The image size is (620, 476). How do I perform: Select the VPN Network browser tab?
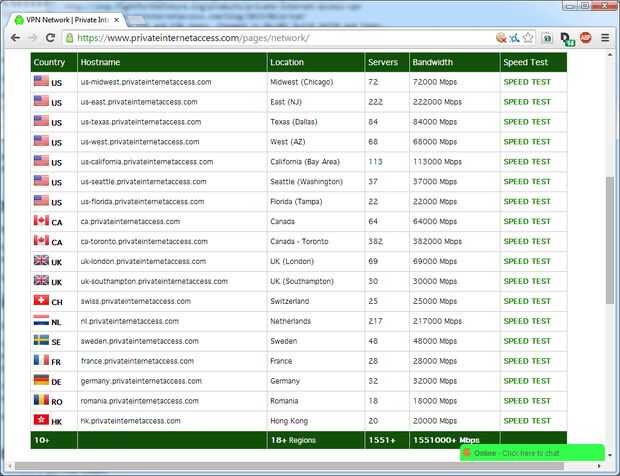tap(68, 20)
